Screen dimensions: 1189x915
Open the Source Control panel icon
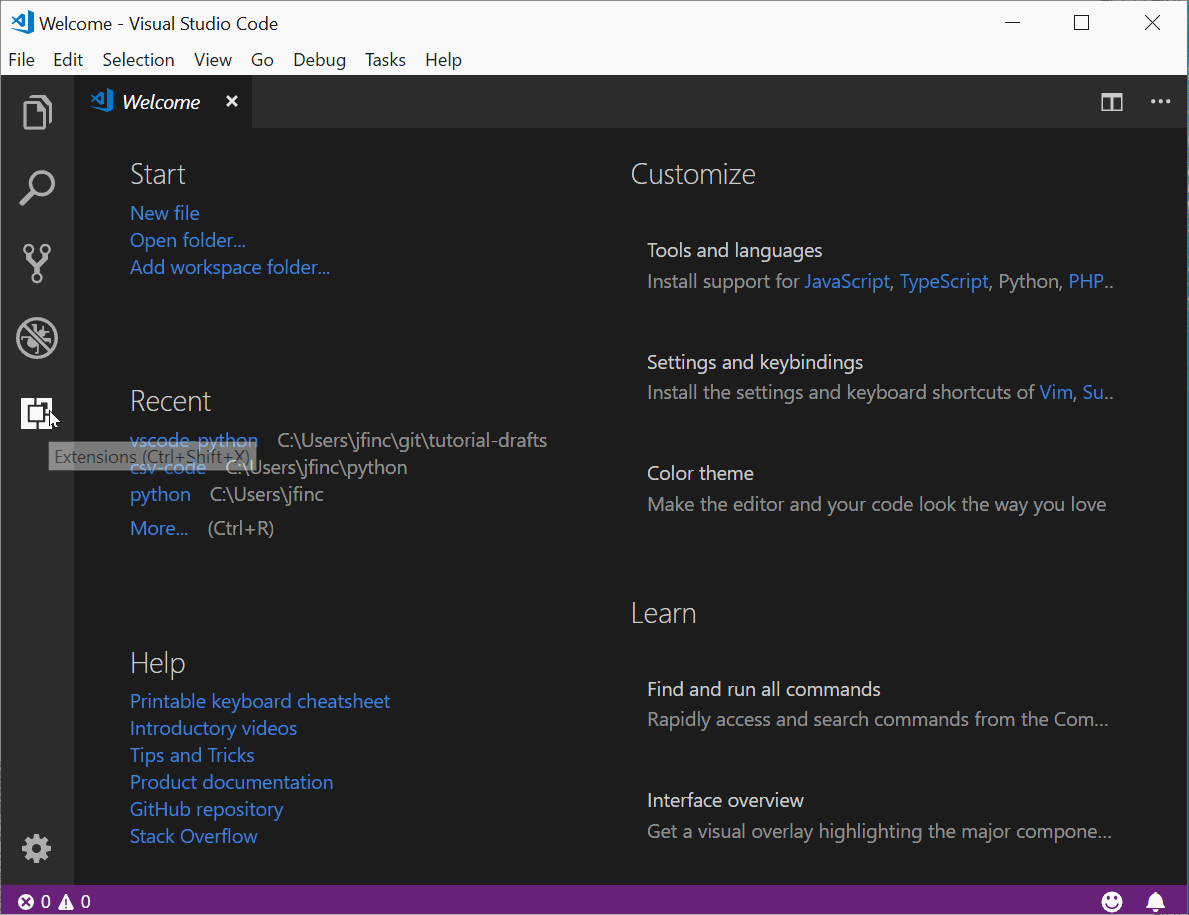click(37, 262)
